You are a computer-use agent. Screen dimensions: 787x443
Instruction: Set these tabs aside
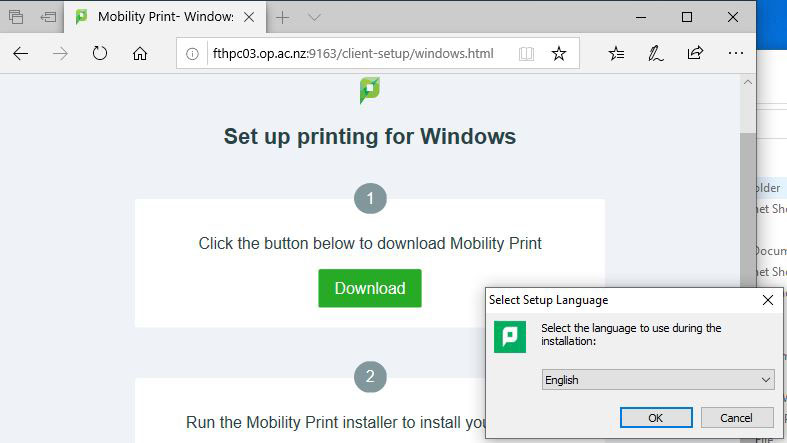pos(48,17)
